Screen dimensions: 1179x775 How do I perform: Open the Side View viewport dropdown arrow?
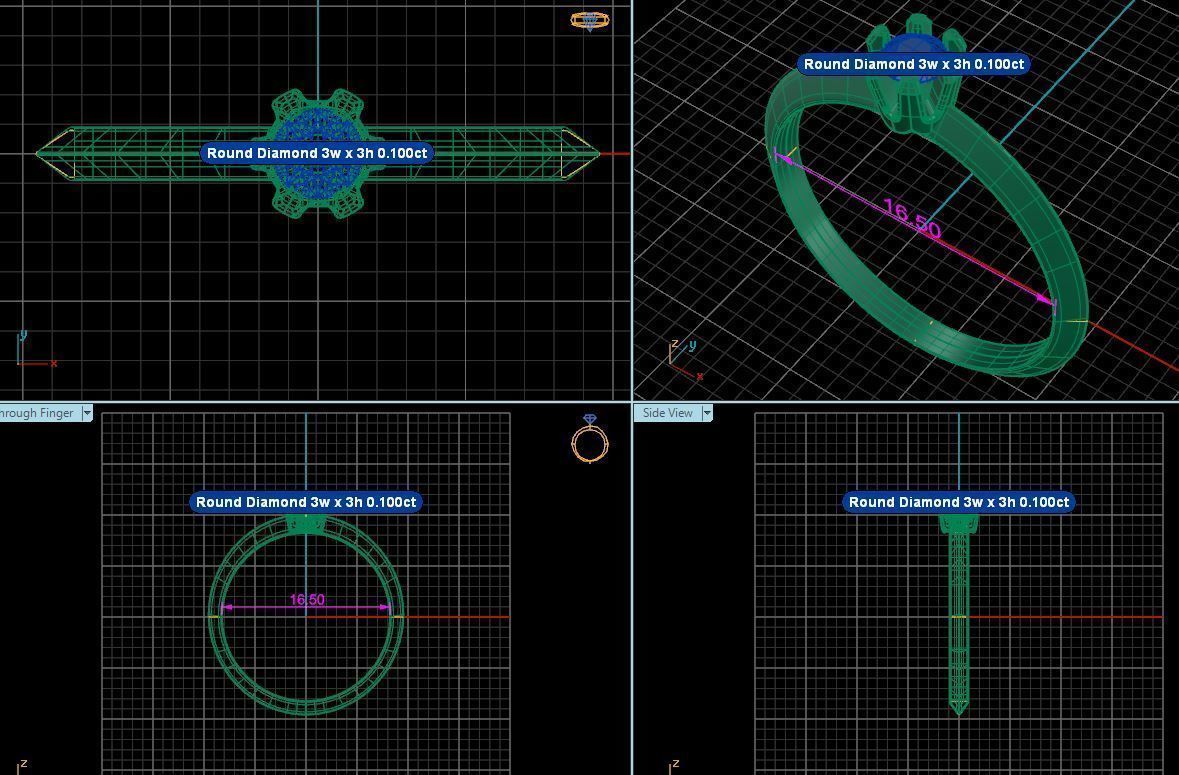[x=707, y=413]
